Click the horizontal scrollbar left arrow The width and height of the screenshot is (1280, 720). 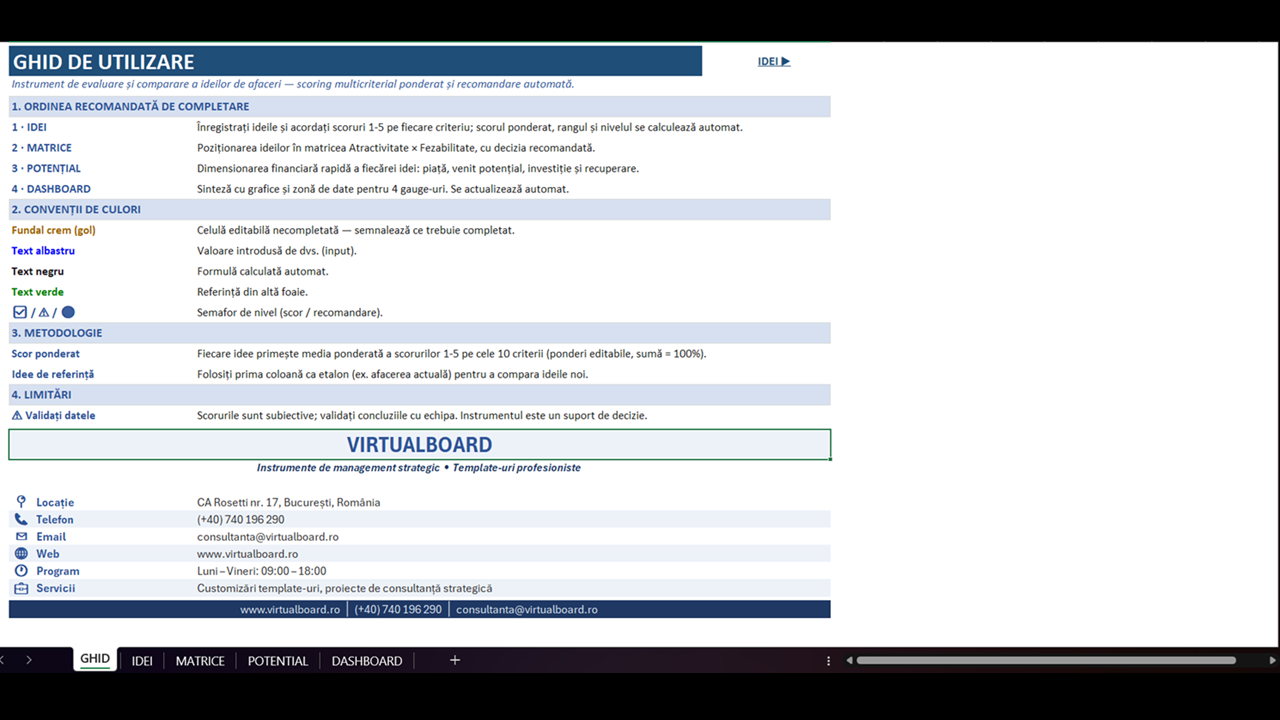click(x=849, y=660)
